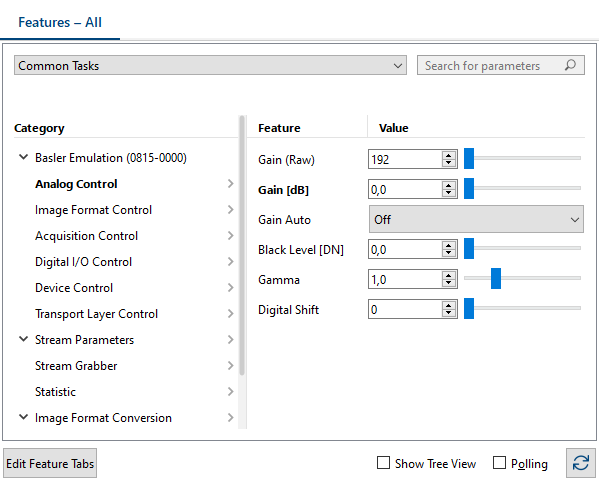Collapse the Basler Emulation tree node
This screenshot has width=599, height=481.
(x=23, y=157)
